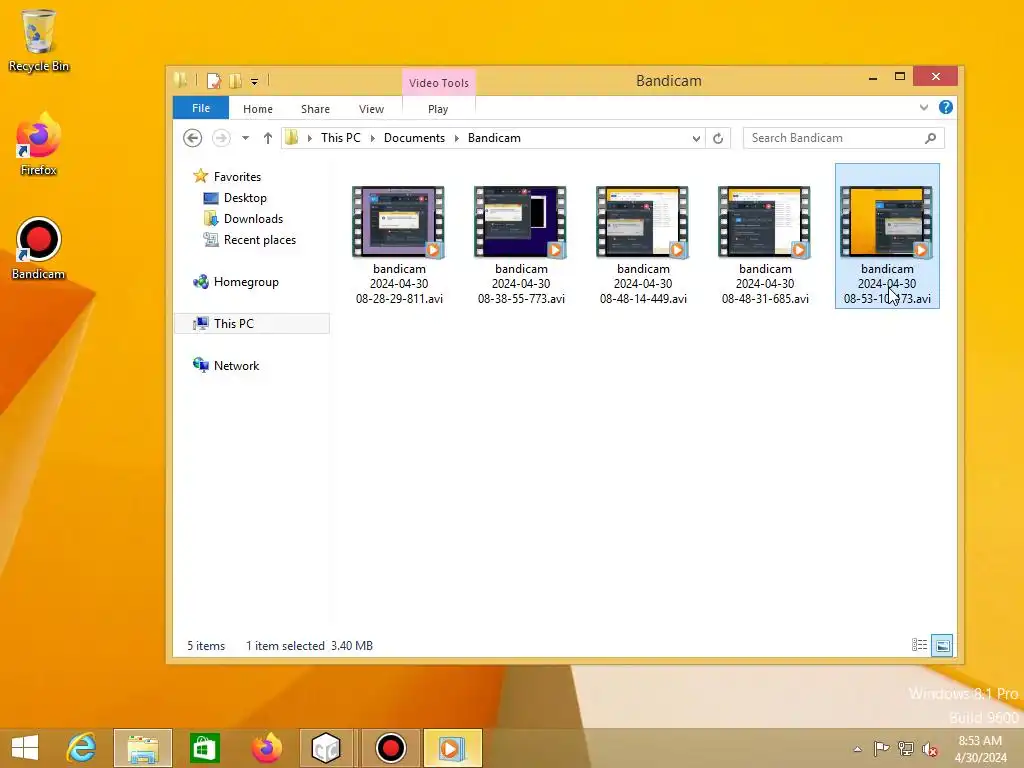Select This PC in the navigation pane
This screenshot has width=1024, height=768.
(252, 324)
